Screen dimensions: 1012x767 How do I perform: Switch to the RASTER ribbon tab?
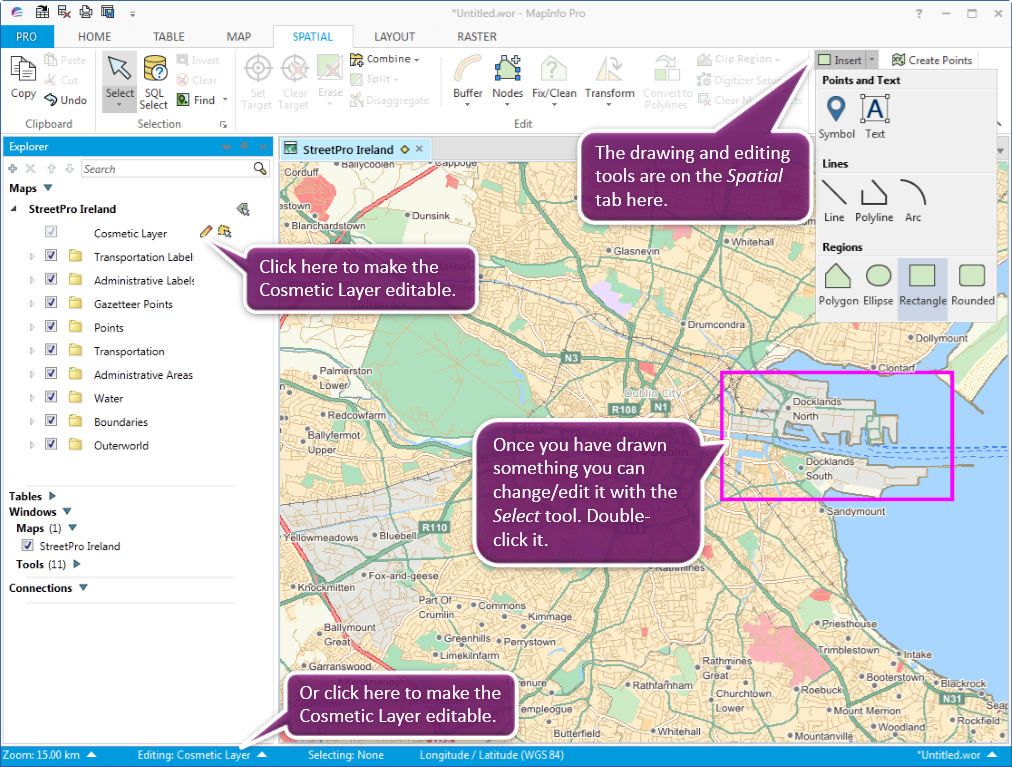click(477, 37)
